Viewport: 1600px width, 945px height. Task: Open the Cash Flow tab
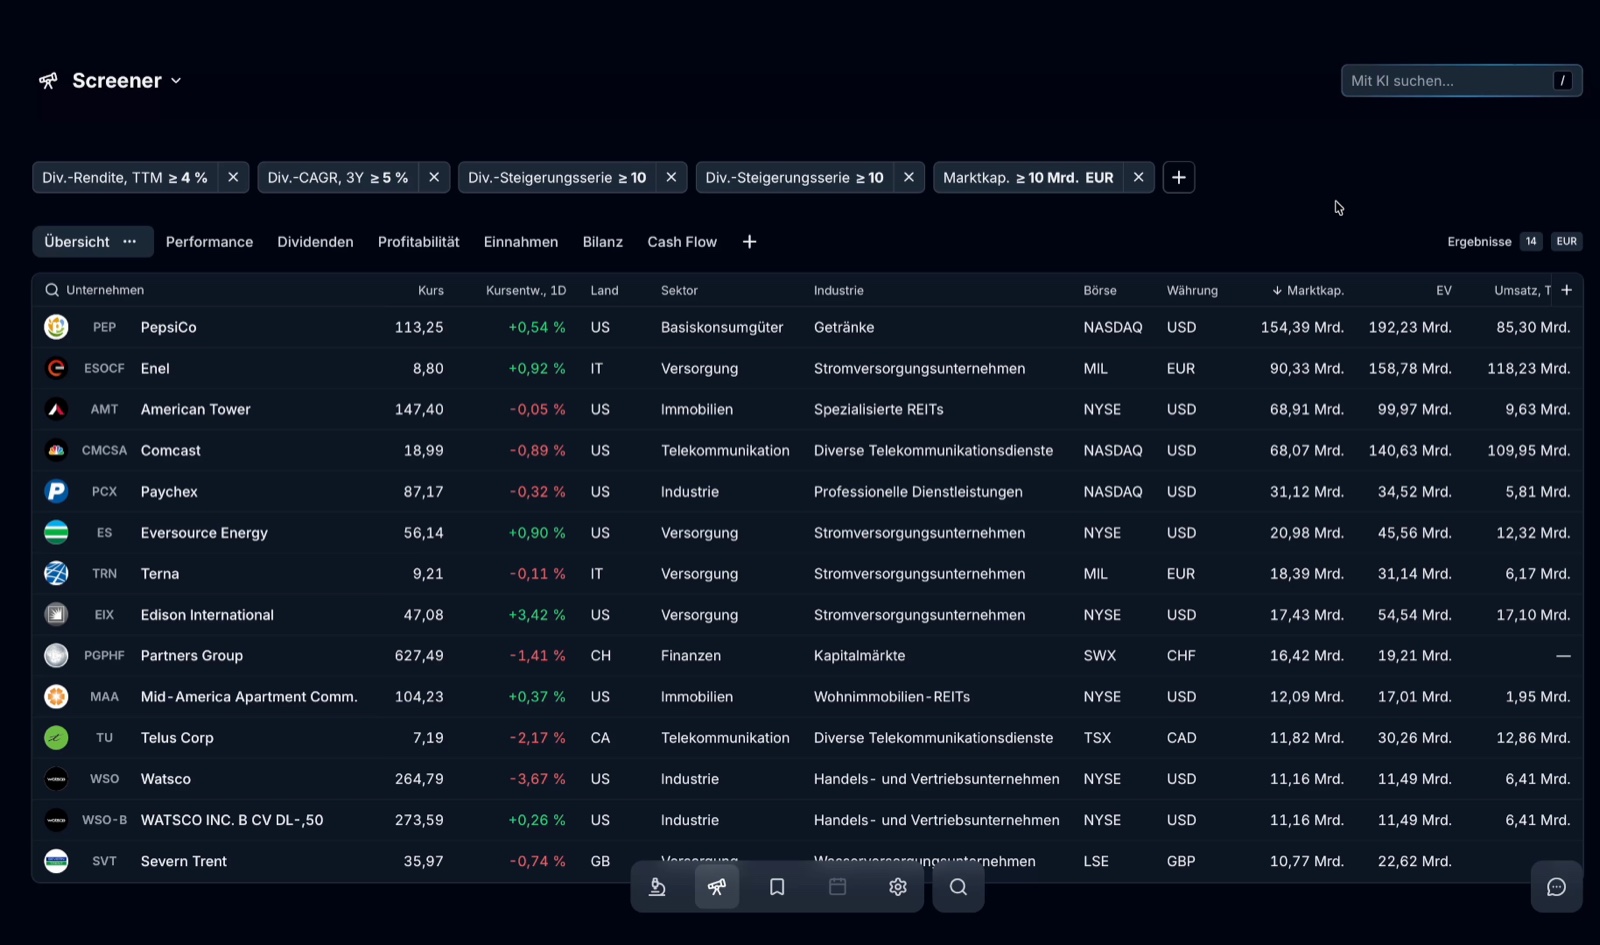[682, 242]
